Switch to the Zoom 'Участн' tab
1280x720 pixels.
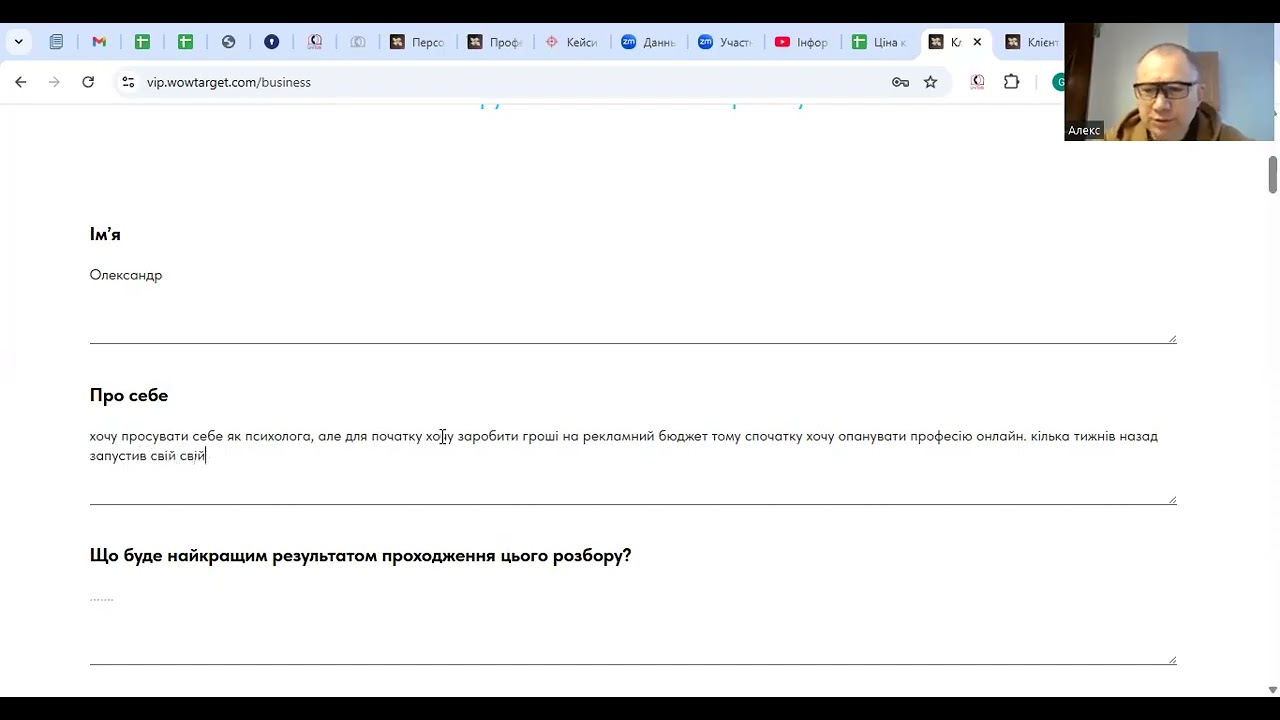point(726,42)
